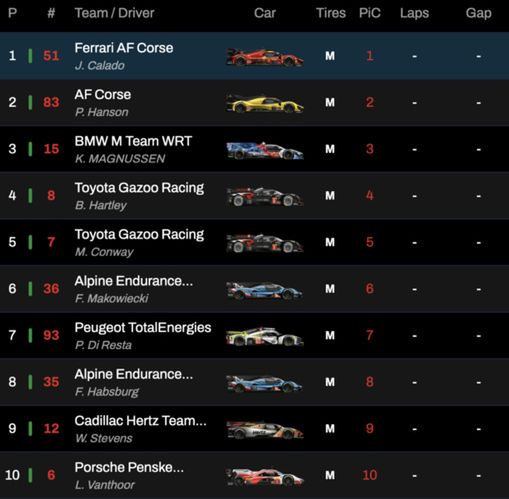Click the Laps column header

coord(414,13)
